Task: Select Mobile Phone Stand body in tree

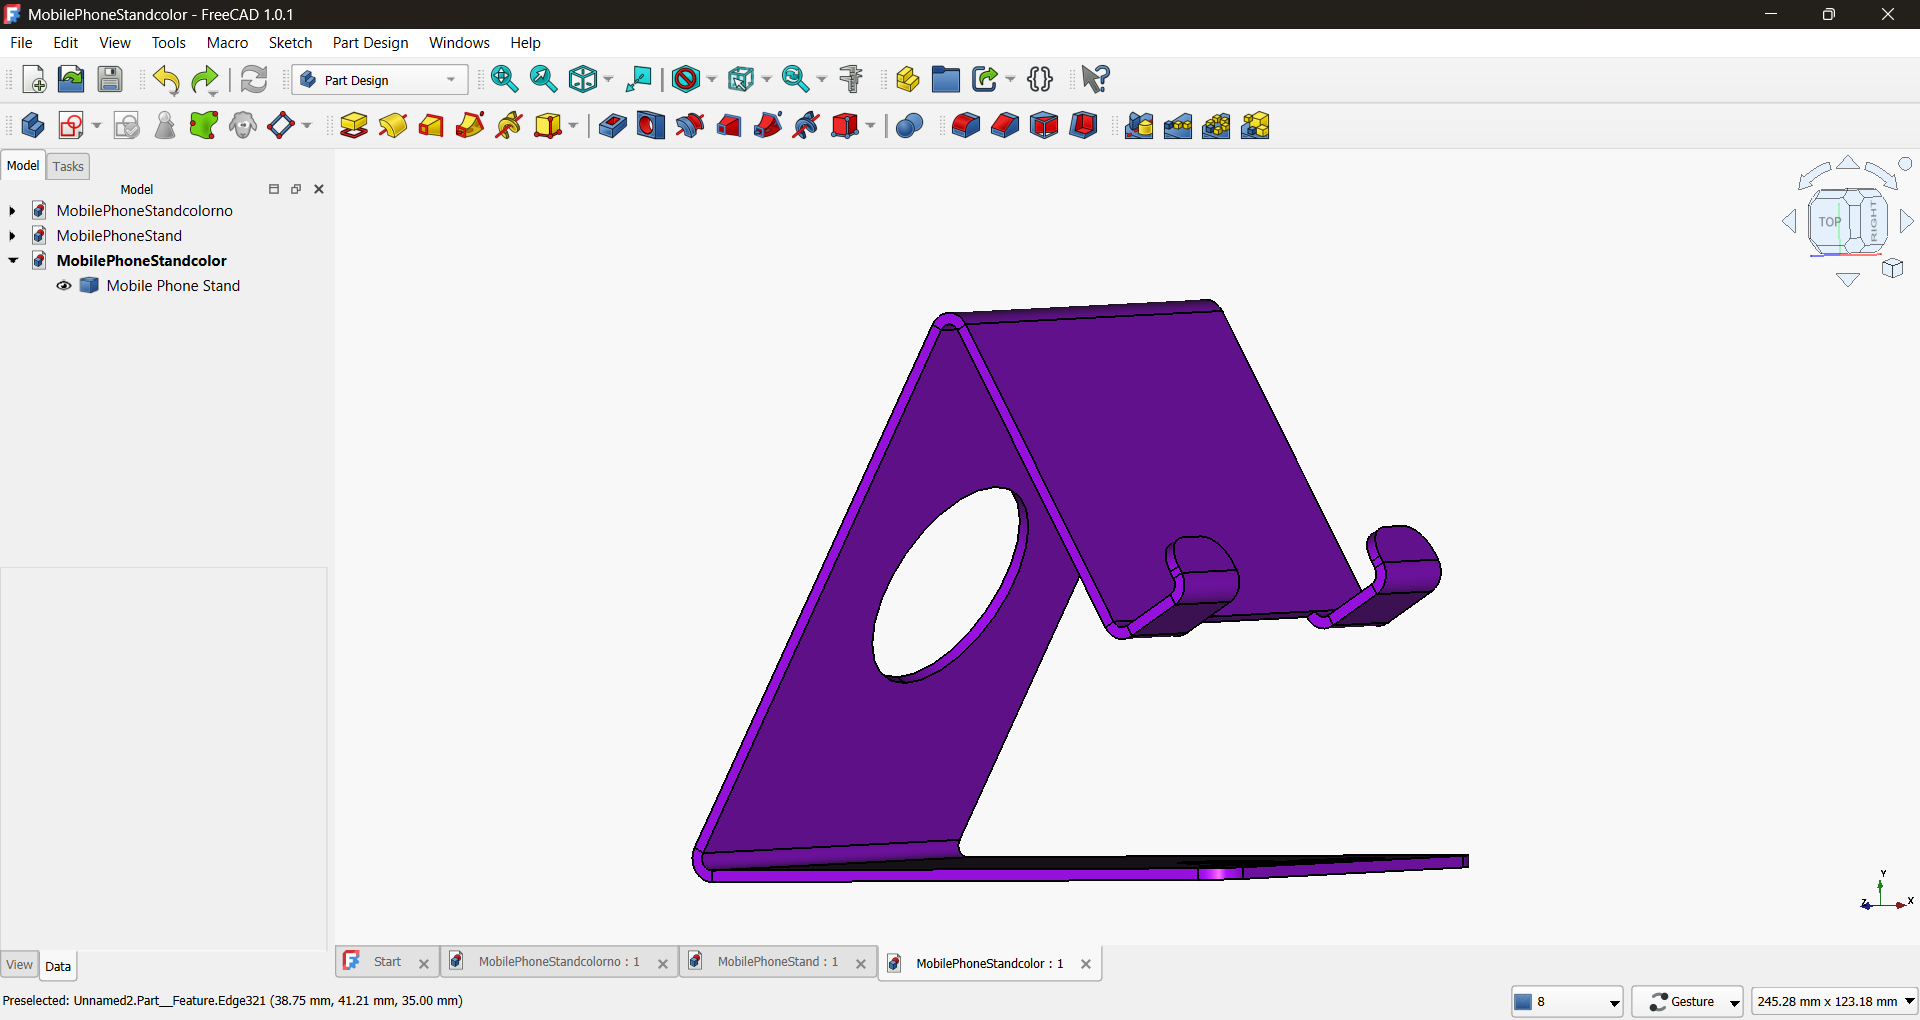Action: (173, 286)
